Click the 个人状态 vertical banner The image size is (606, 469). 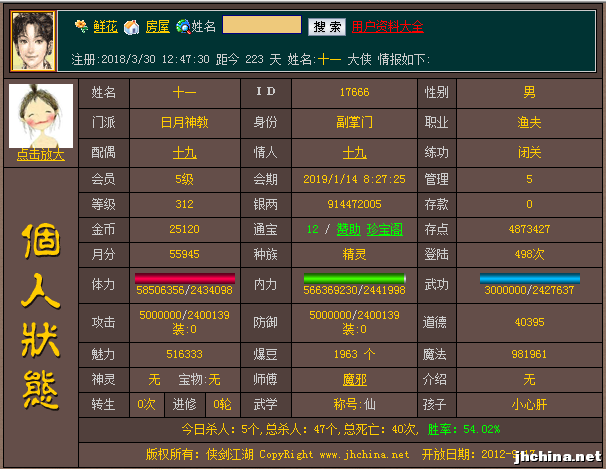click(x=41, y=317)
